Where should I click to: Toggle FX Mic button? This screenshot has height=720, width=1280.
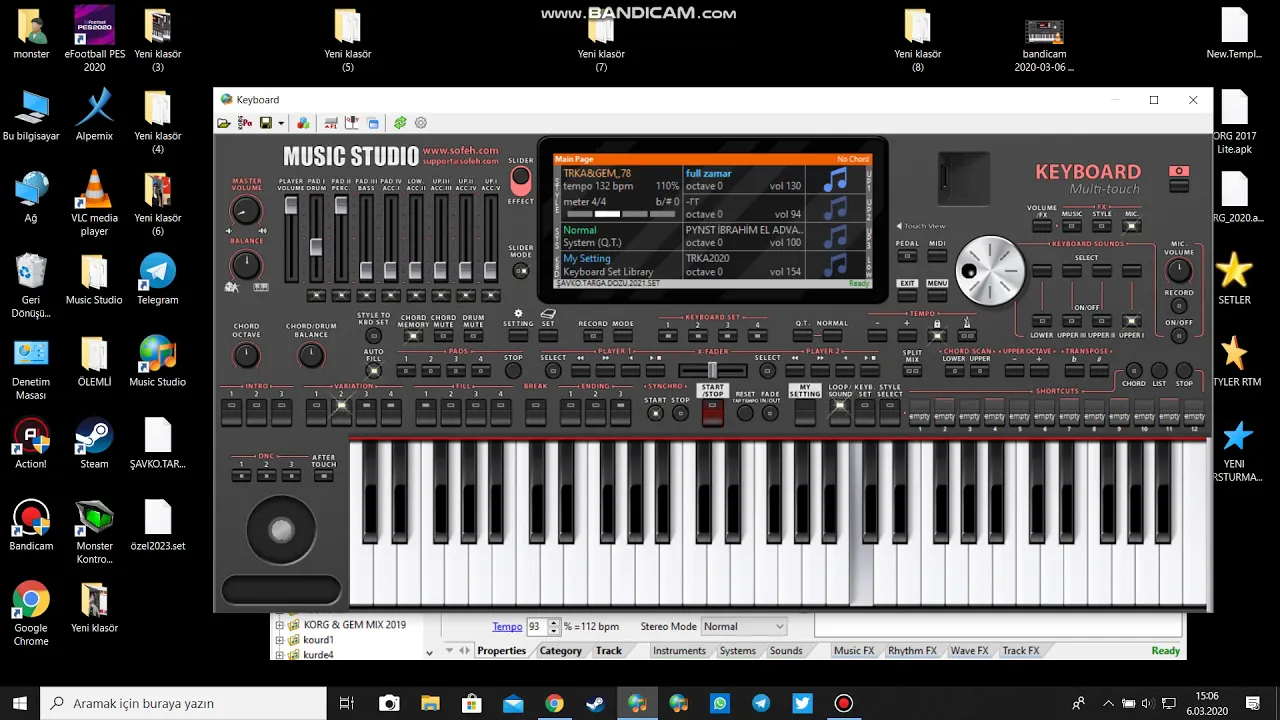(1131, 227)
